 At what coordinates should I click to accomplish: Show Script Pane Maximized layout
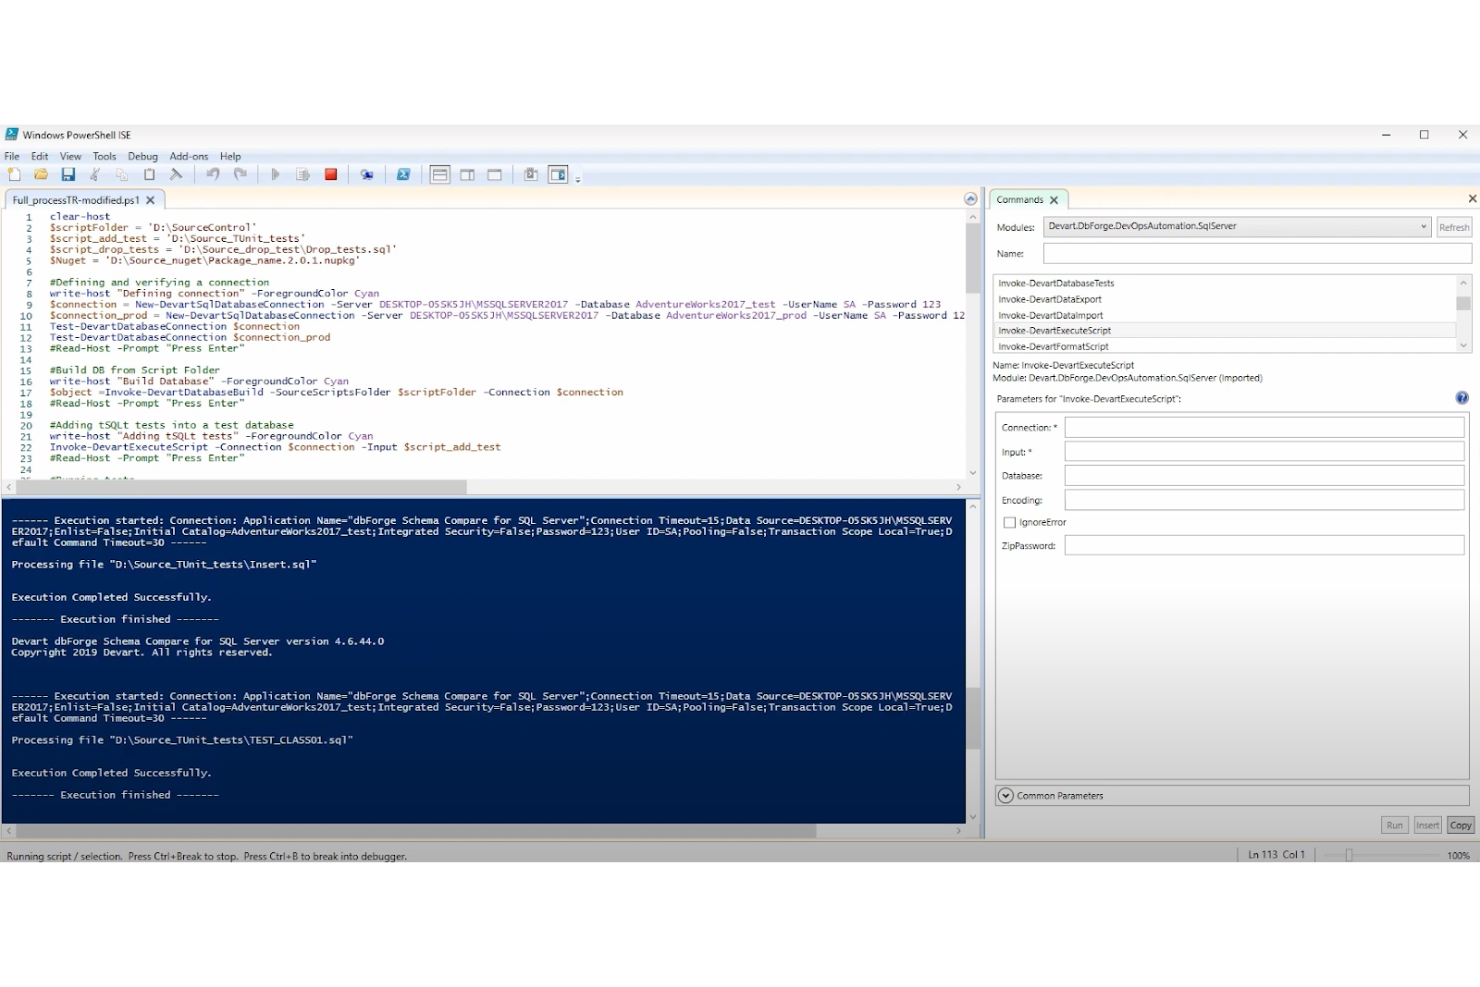coord(494,174)
